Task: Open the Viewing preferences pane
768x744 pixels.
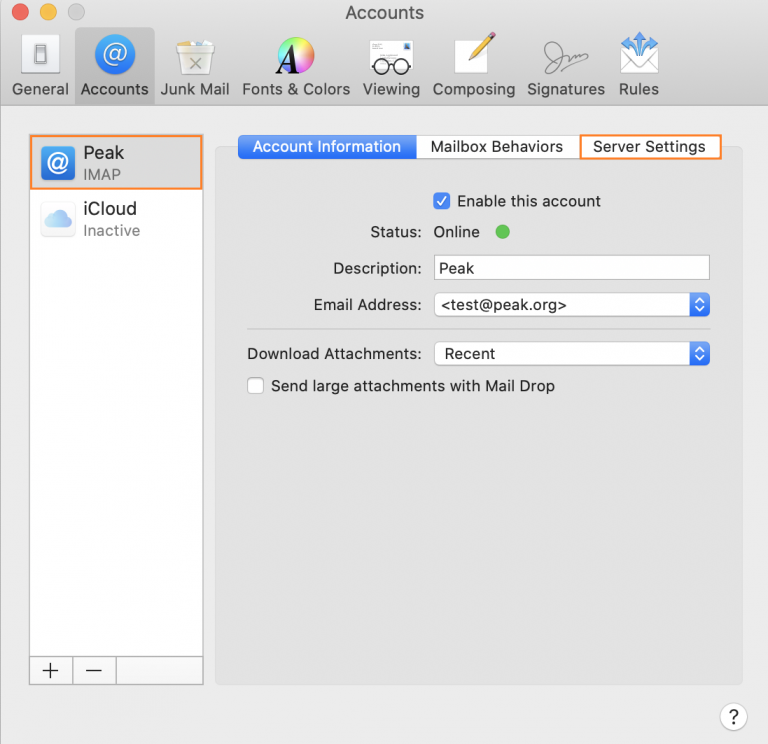Action: coord(391,67)
